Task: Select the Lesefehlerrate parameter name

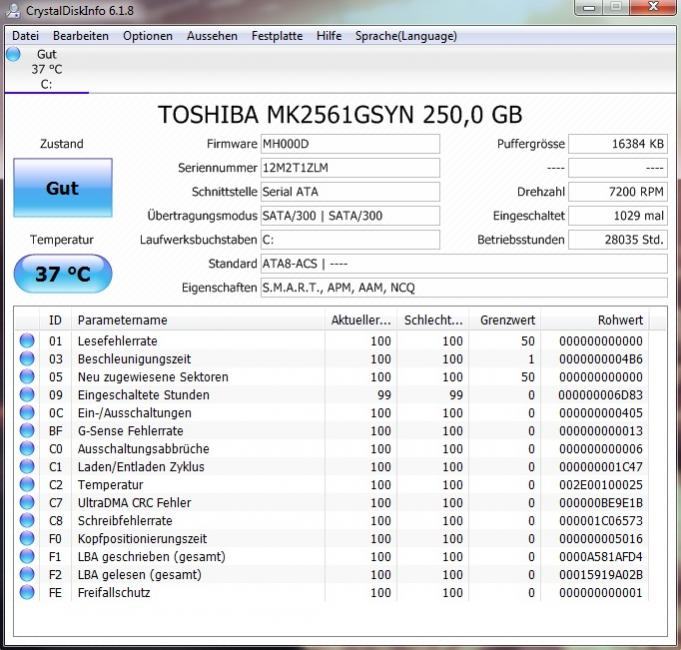Action: pyautogui.click(x=117, y=341)
